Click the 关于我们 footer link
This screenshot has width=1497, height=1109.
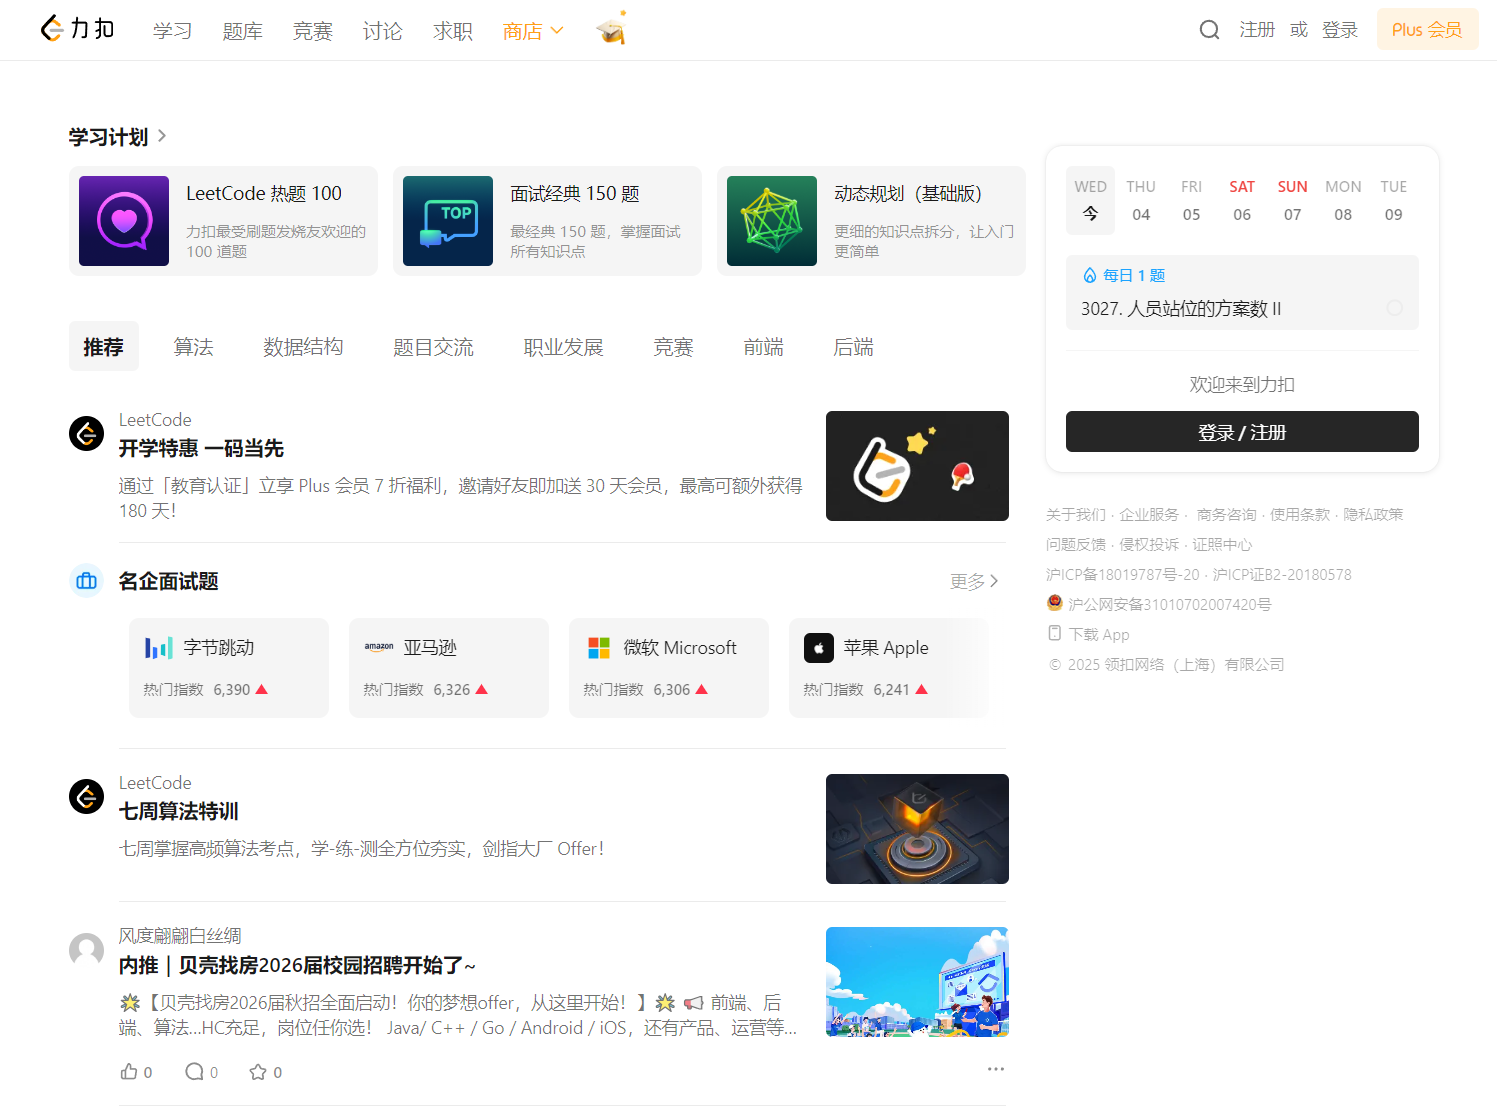[1076, 514]
